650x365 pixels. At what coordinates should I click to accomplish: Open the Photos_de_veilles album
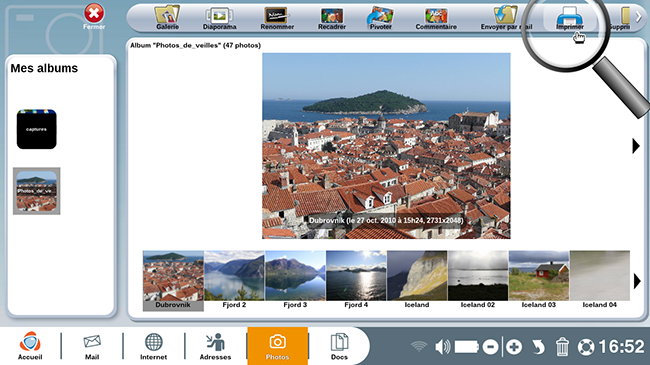36,191
